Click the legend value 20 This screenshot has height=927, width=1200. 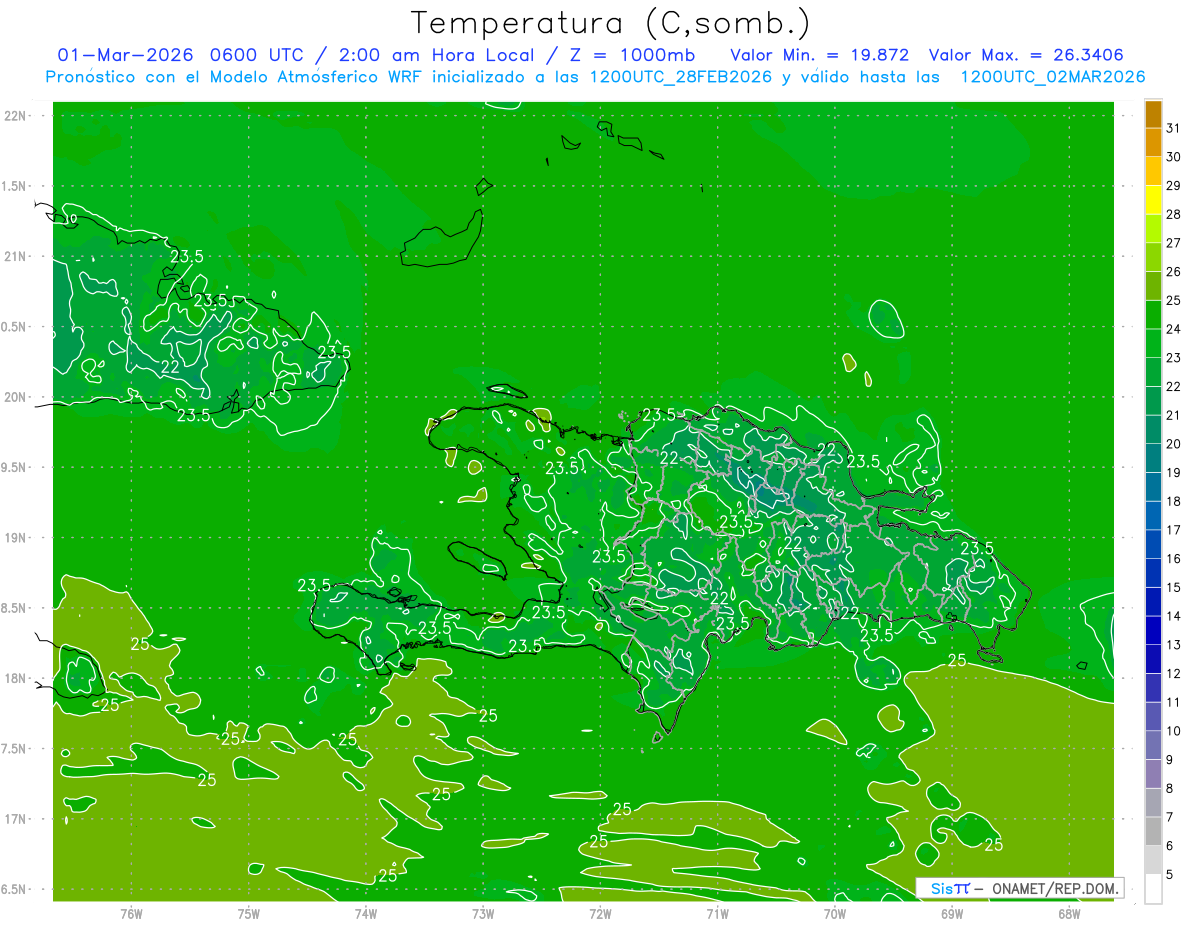pos(1174,444)
